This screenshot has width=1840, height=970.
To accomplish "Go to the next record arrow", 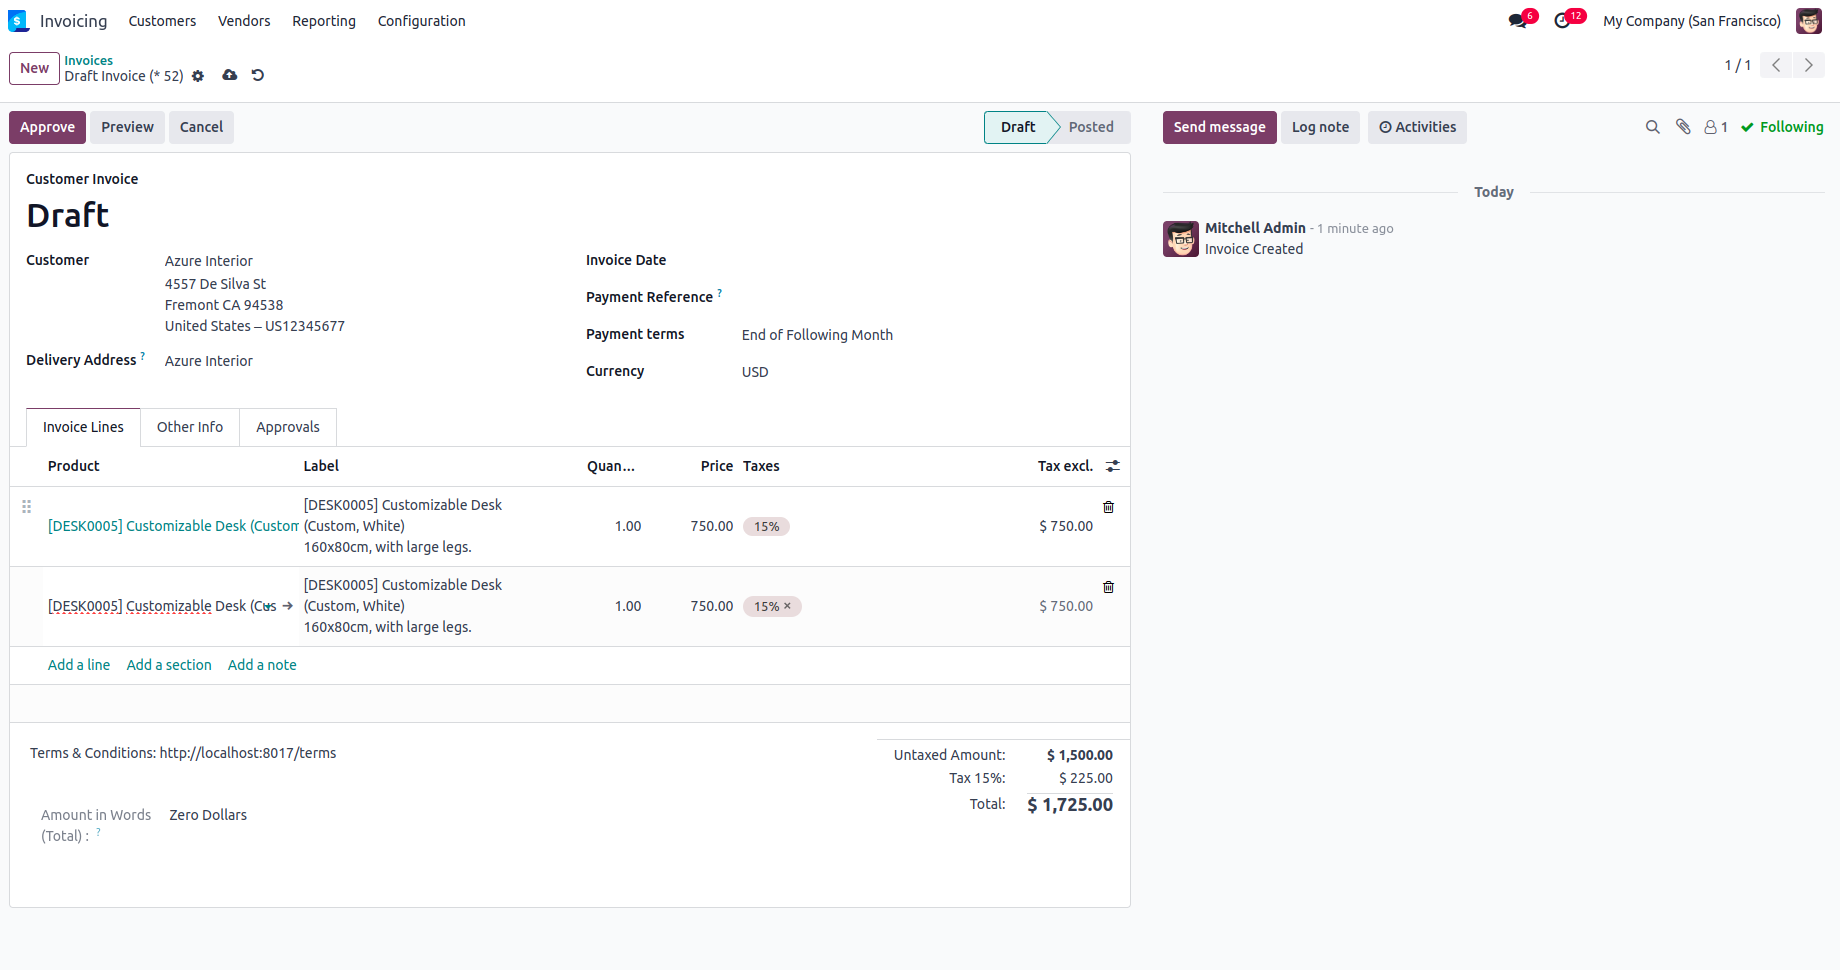I will point(1808,65).
